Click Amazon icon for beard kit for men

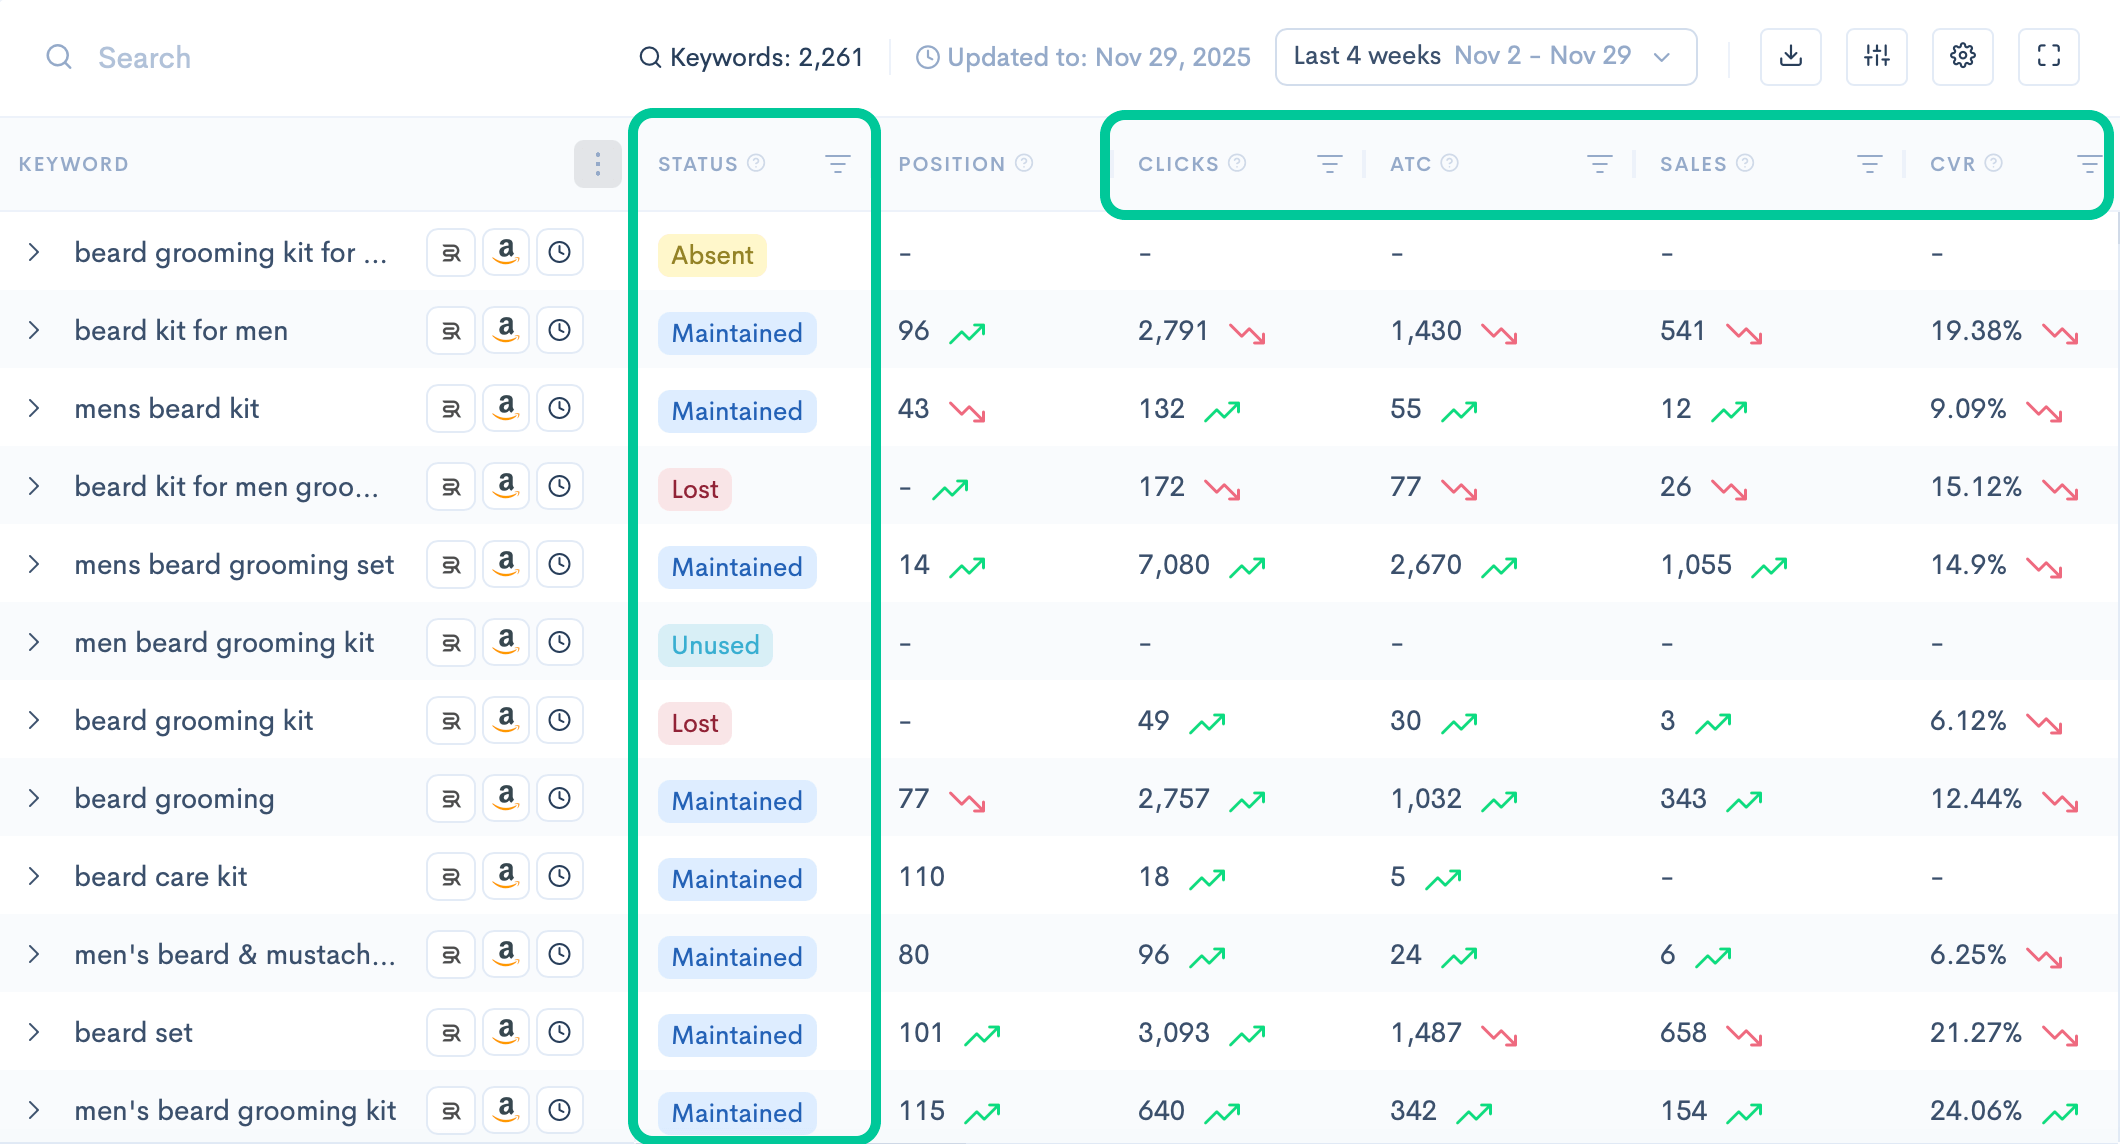coord(506,330)
